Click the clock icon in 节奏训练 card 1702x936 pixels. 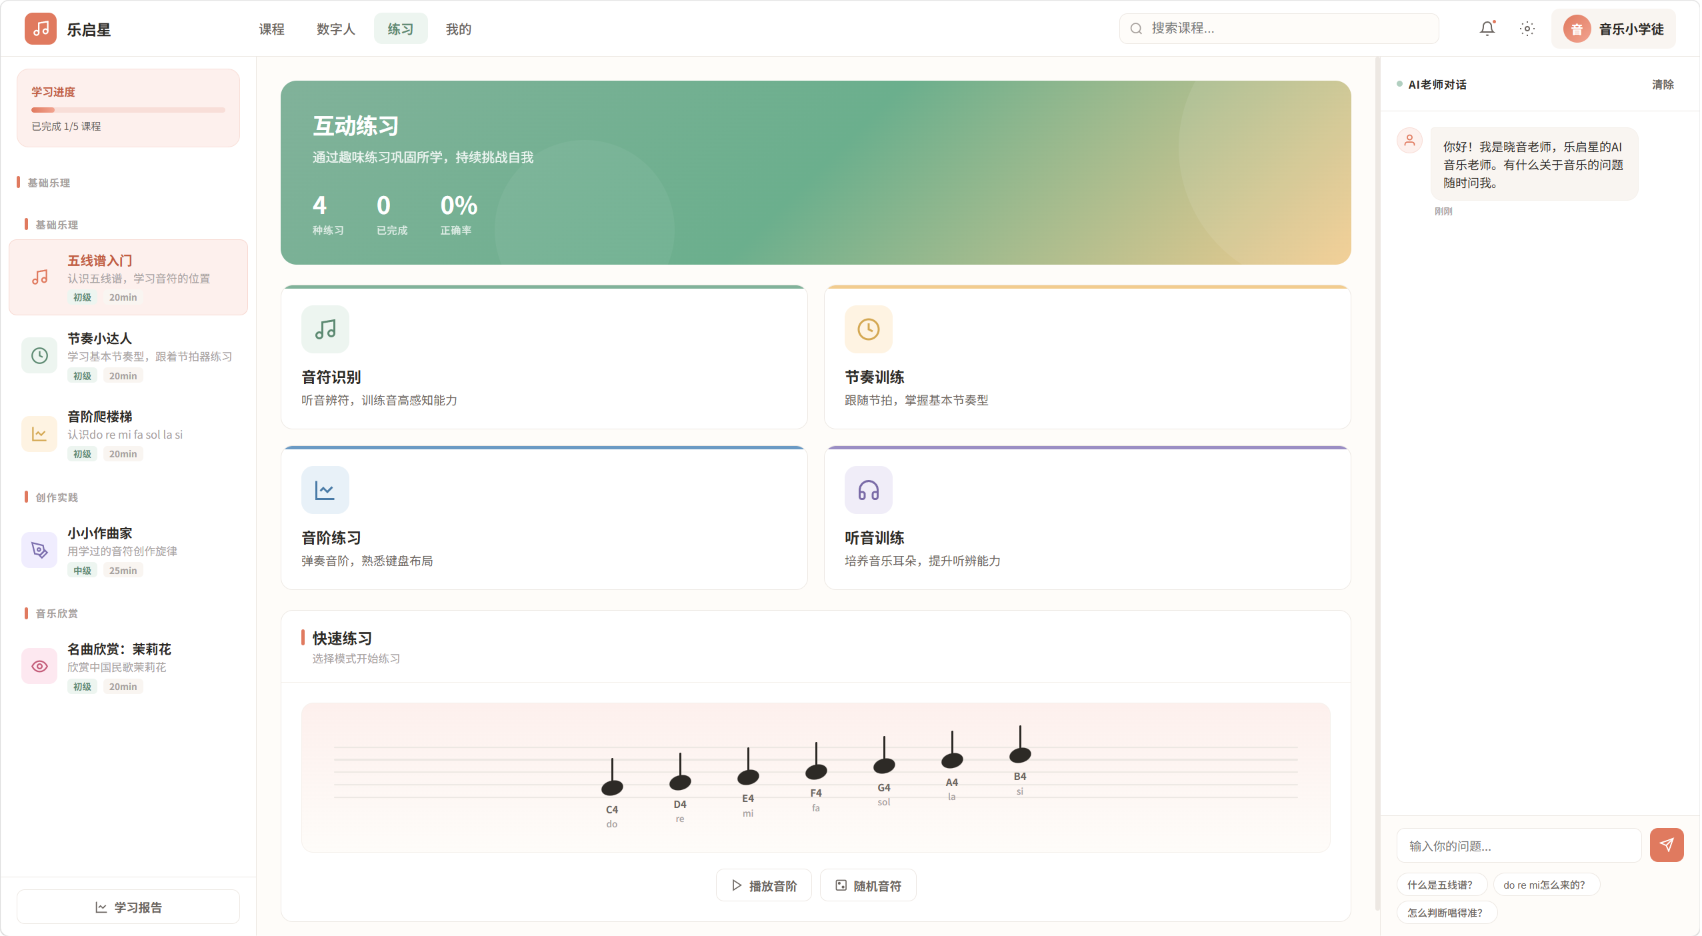[868, 329]
